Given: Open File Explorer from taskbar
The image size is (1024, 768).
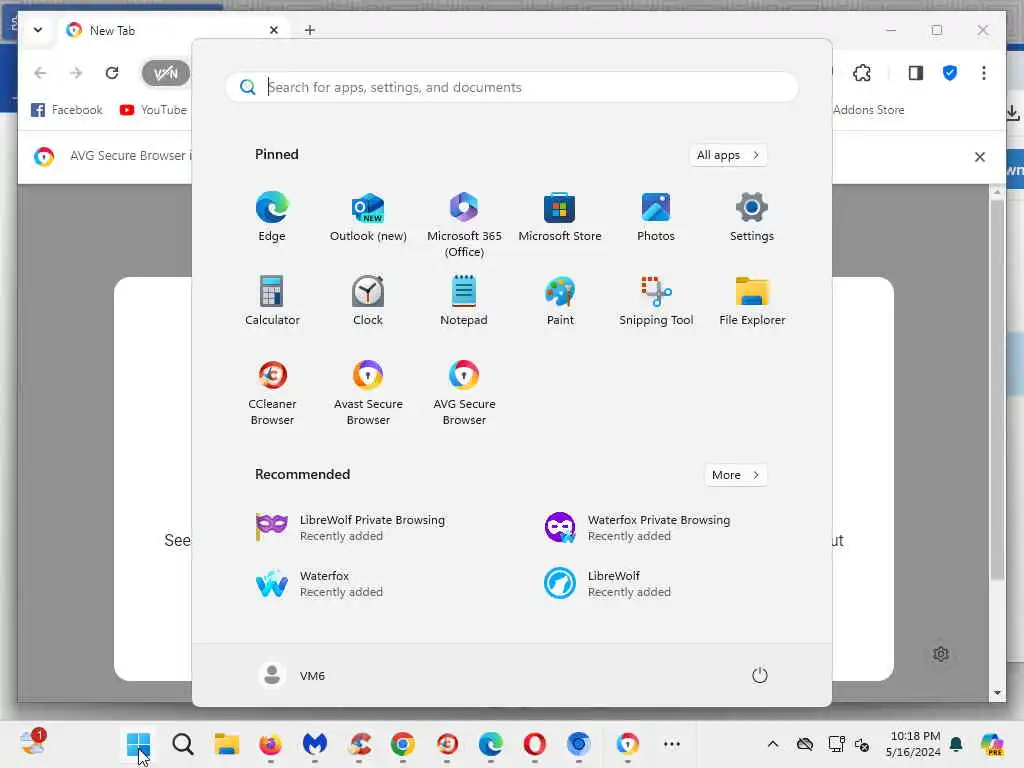Looking at the screenshot, I should 227,744.
